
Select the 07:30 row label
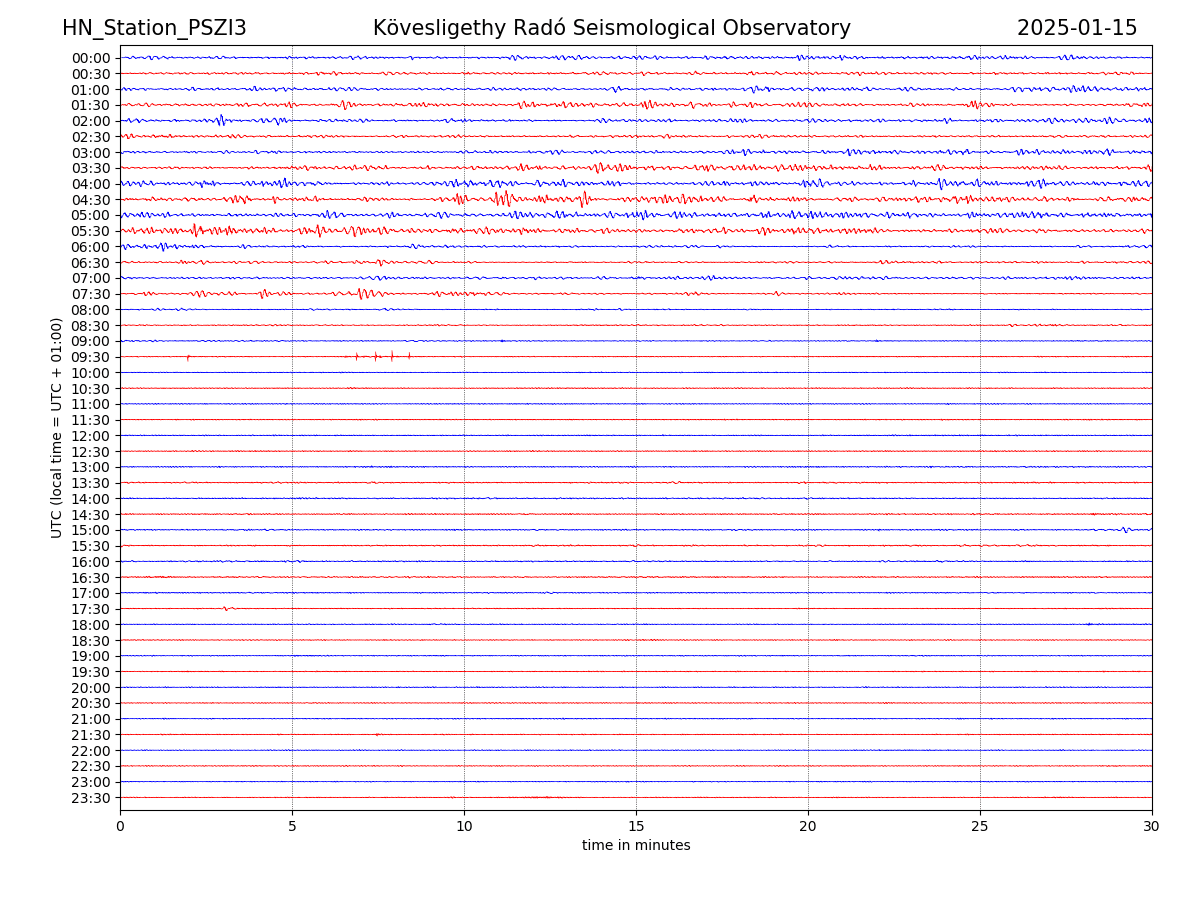pos(91,294)
